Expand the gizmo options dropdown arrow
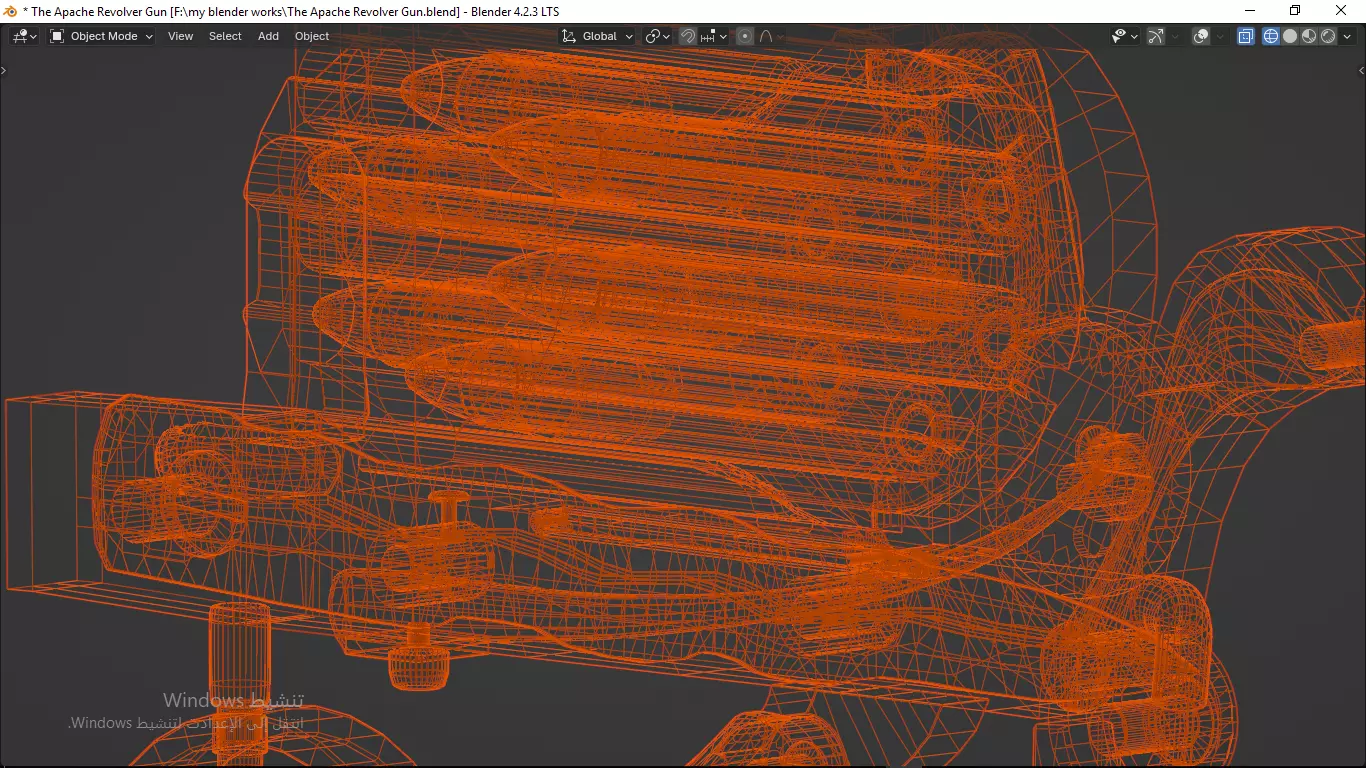The height and width of the screenshot is (768, 1366). [1175, 36]
